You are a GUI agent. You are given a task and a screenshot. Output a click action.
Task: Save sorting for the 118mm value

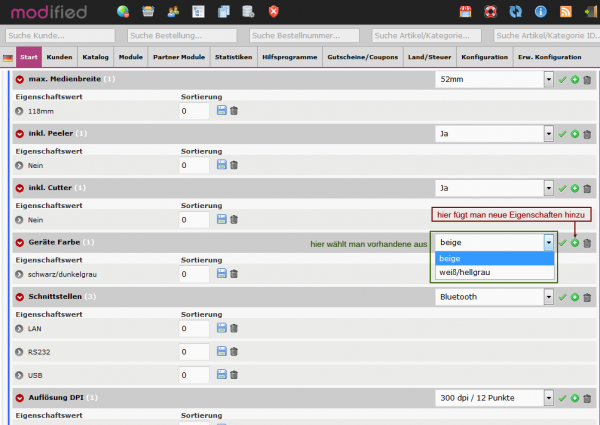222,111
